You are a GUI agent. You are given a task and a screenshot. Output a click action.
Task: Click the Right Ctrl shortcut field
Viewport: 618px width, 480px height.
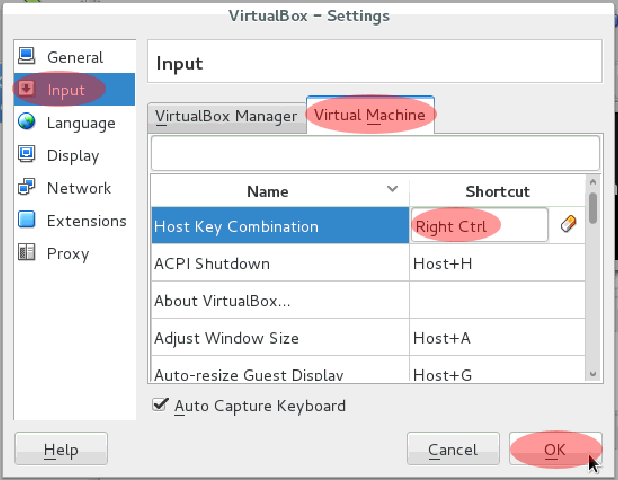pos(479,225)
